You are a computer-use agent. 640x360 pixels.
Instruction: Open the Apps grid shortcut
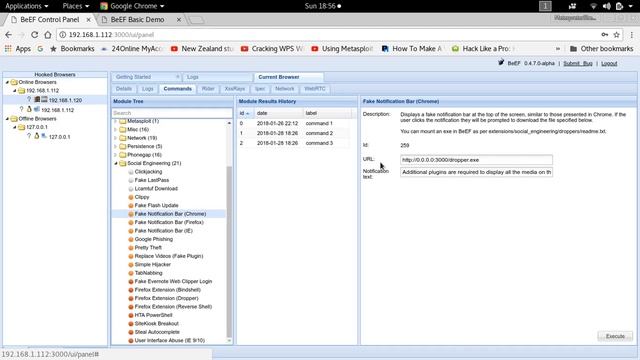click(x=18, y=49)
